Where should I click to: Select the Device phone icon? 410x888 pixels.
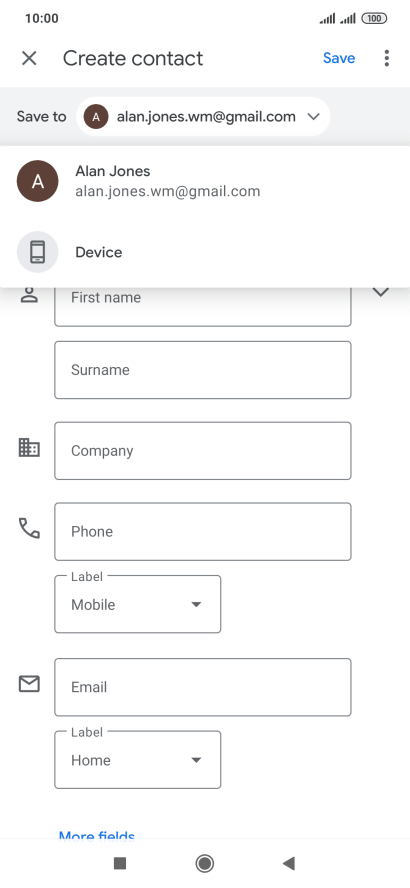pos(37,252)
